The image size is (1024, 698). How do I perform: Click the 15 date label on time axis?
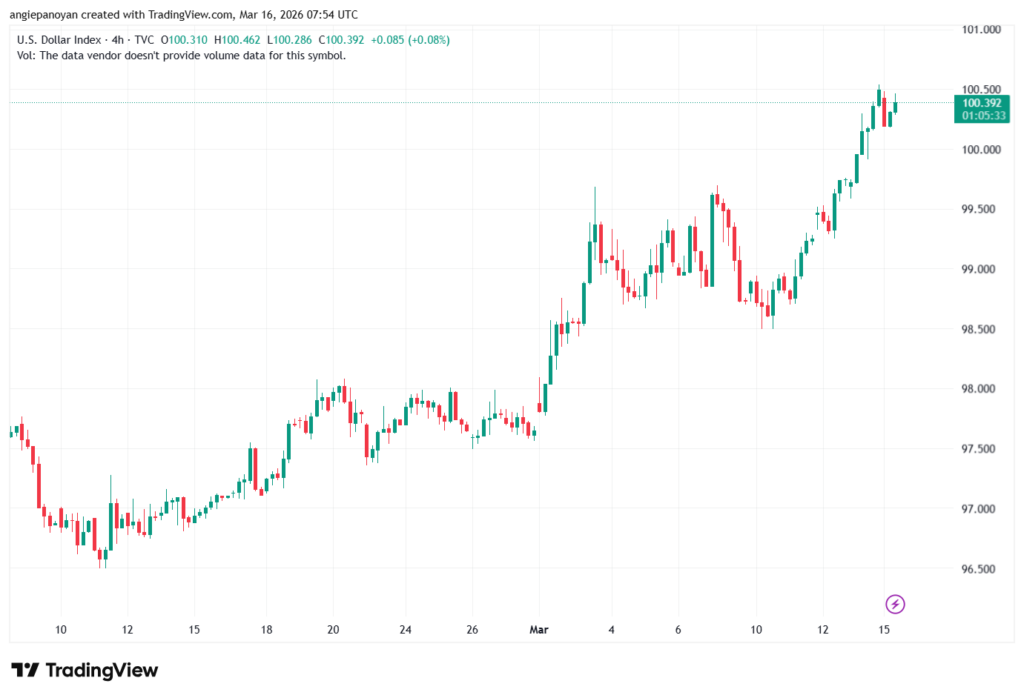click(884, 630)
